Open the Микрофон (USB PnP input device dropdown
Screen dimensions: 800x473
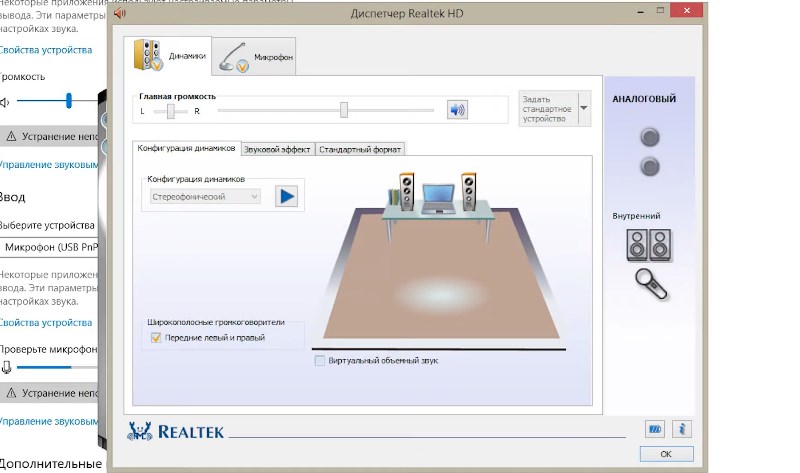click(x=49, y=247)
